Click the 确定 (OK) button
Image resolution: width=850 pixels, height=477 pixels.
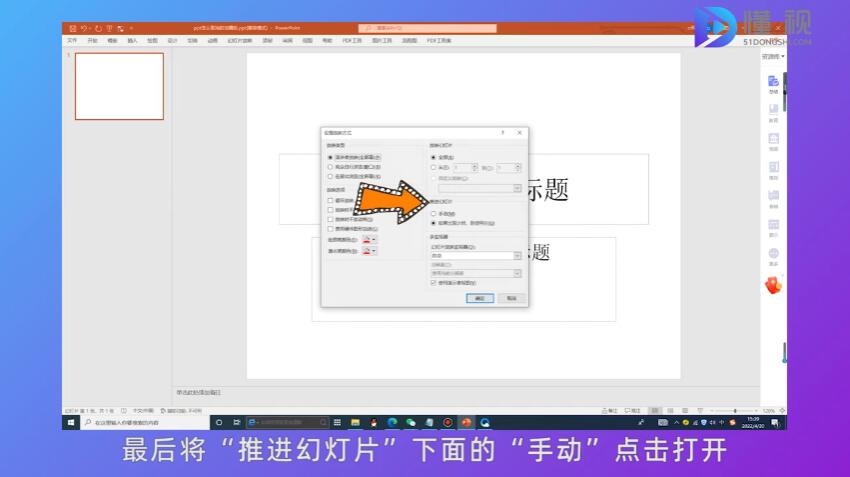[x=480, y=298]
